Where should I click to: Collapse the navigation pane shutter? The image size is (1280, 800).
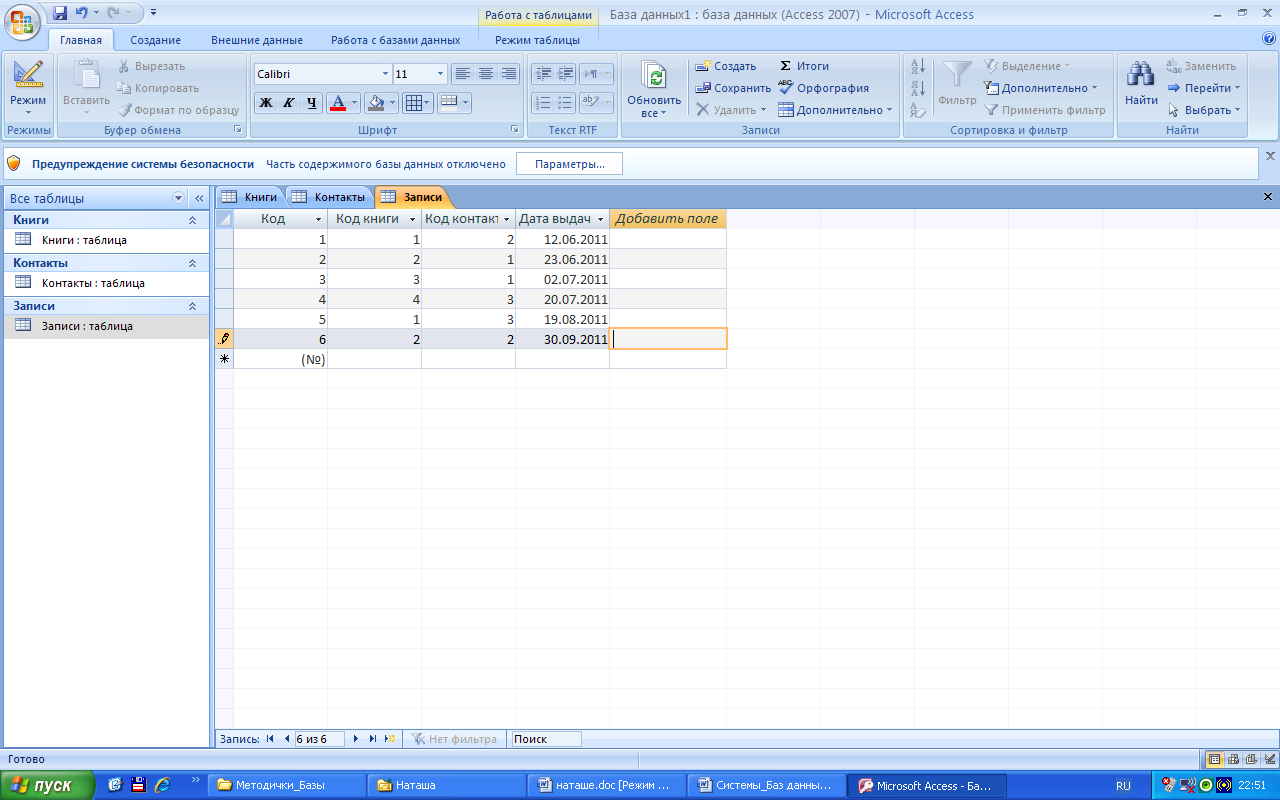(x=199, y=198)
